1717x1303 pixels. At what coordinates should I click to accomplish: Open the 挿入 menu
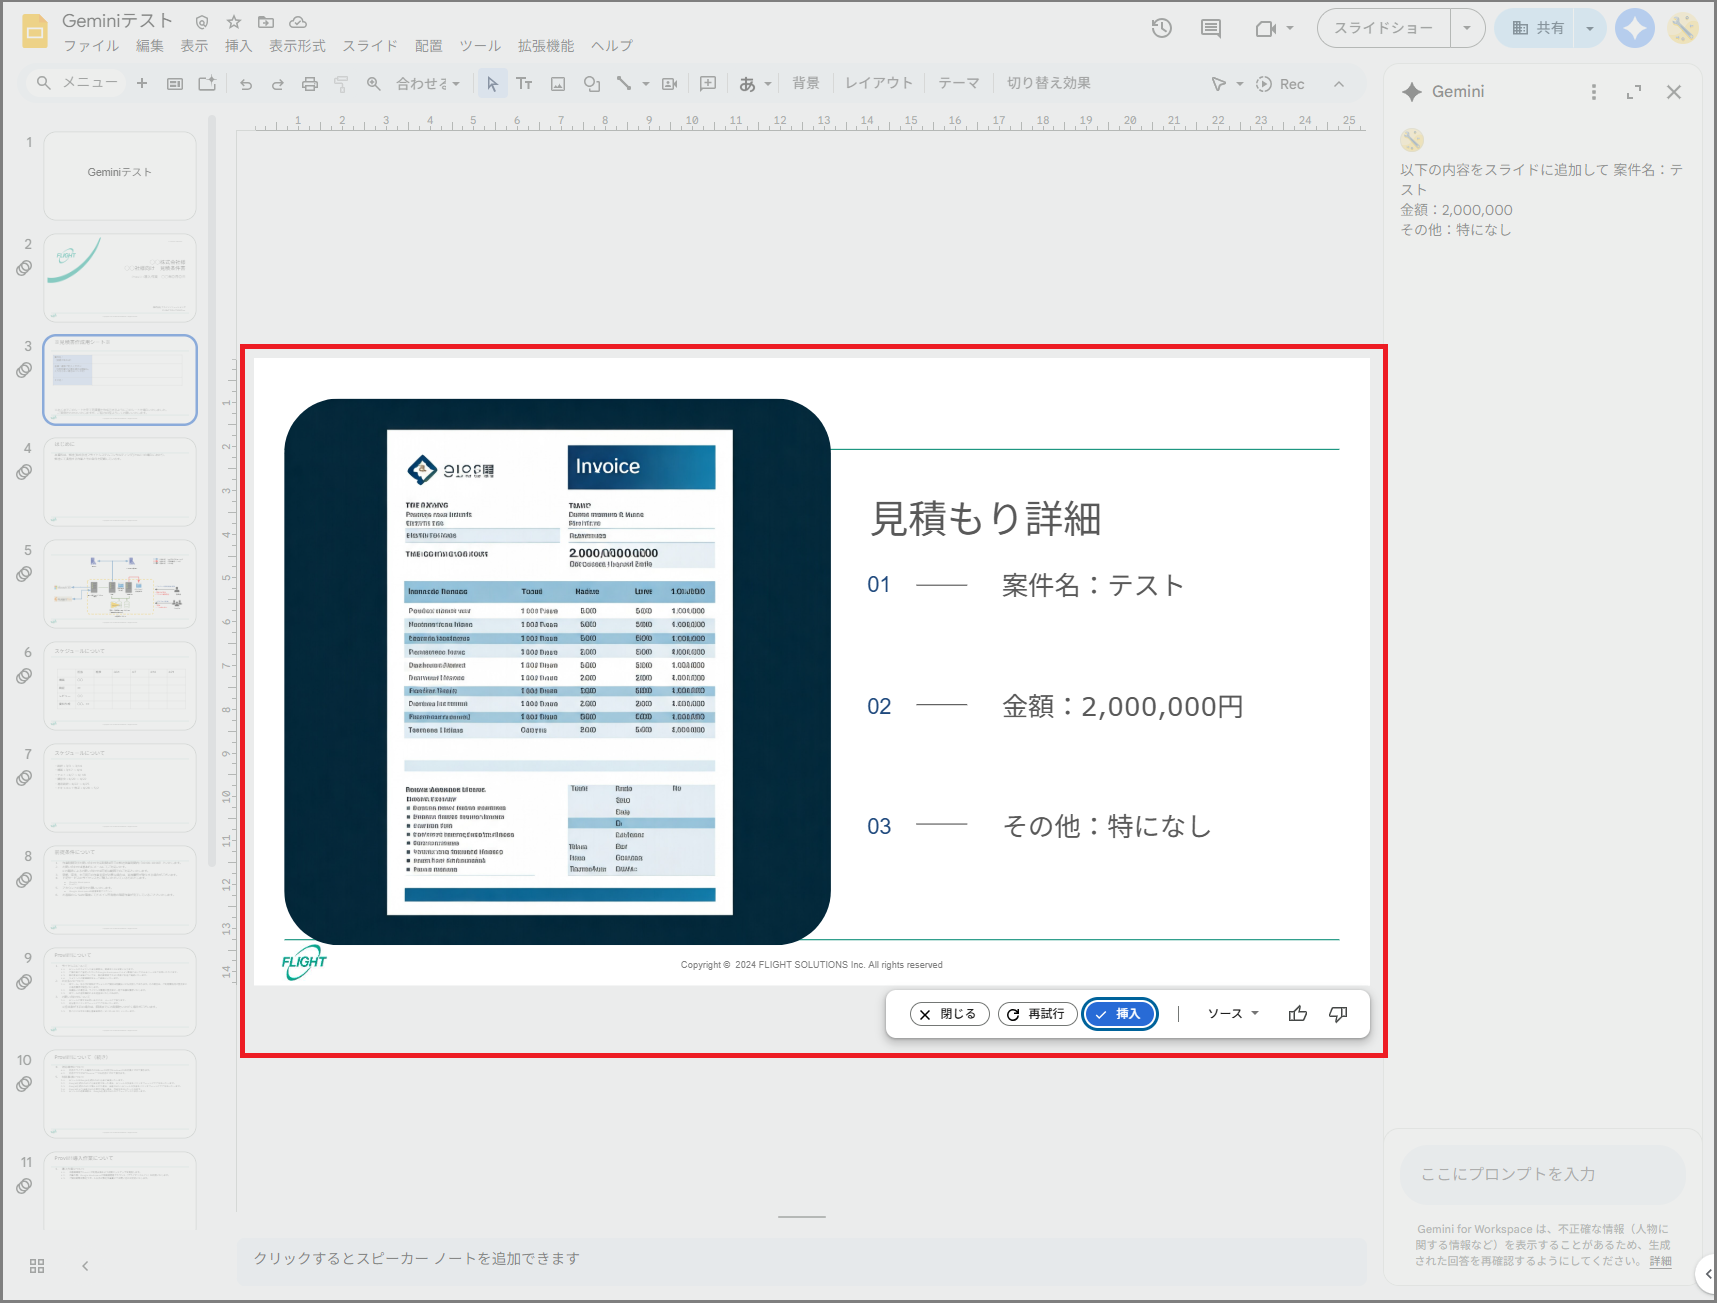pos(238,46)
